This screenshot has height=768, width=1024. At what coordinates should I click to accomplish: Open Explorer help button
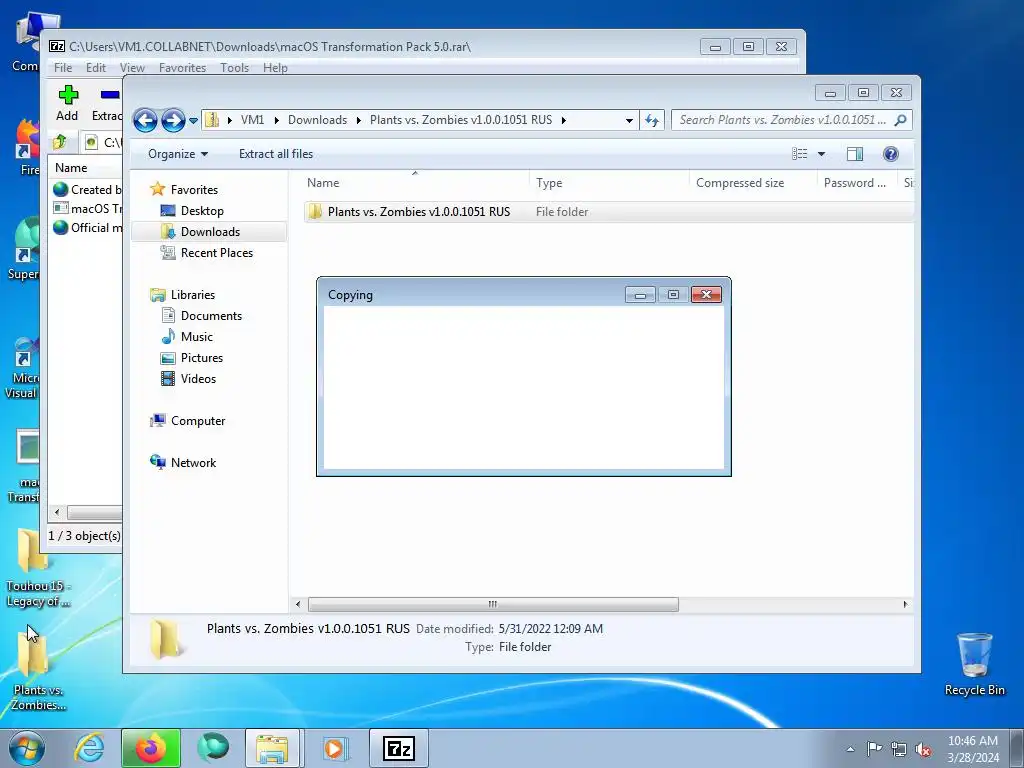[x=891, y=154]
